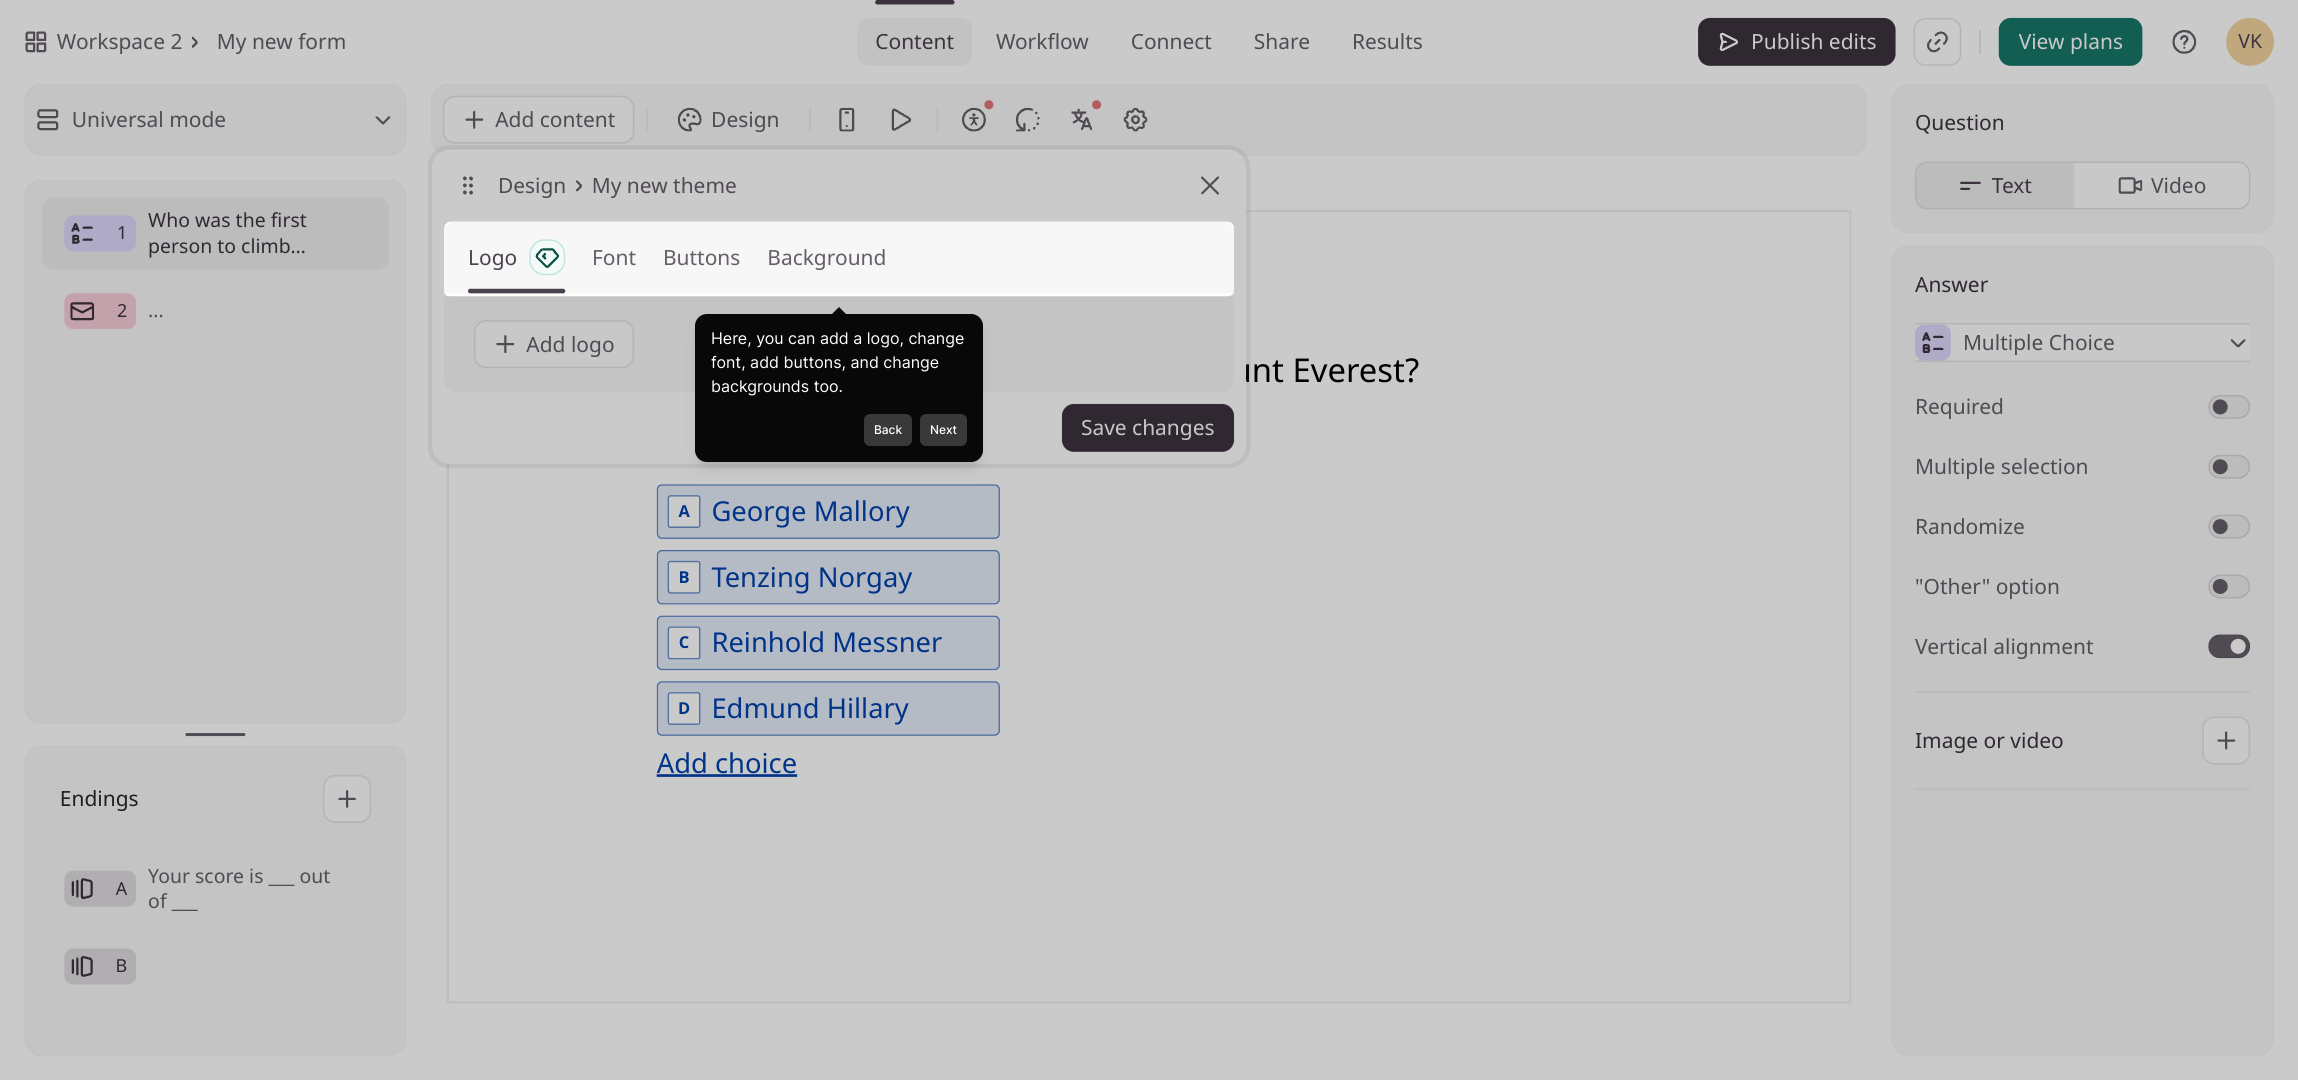Viewport: 2298px width, 1080px height.
Task: Click the panel resize handle above Endings
Action: pyautogui.click(x=215, y=735)
